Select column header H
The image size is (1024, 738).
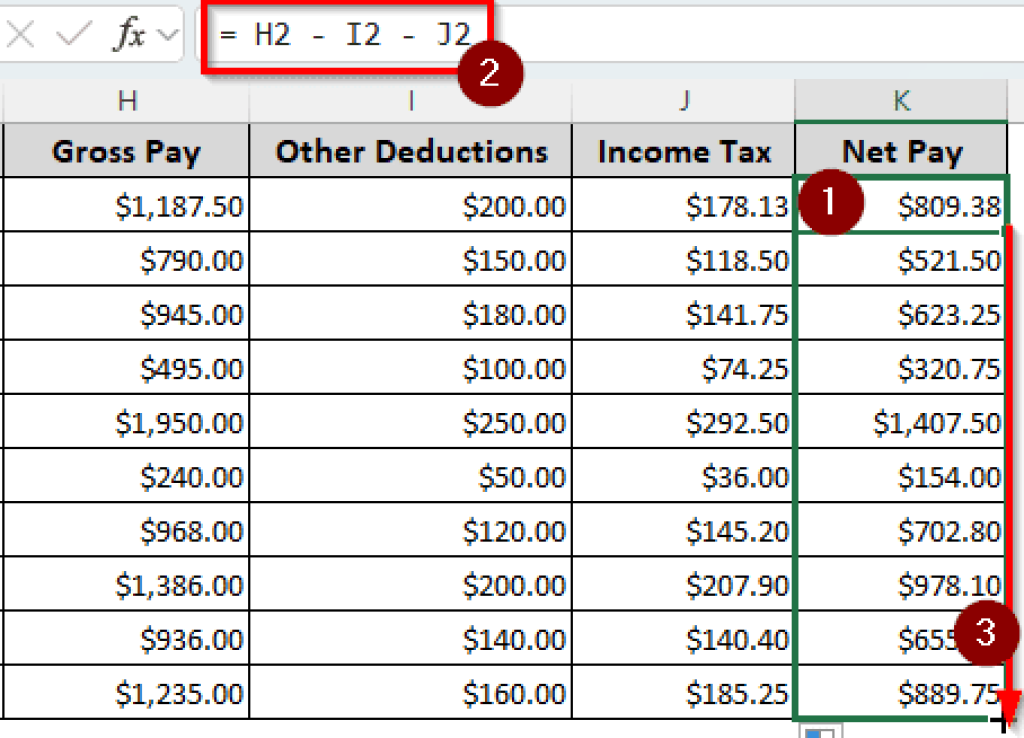tap(126, 100)
